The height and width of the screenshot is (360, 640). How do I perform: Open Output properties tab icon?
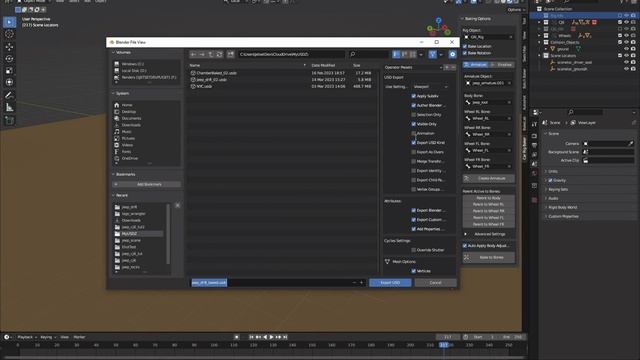pyautogui.click(x=535, y=145)
